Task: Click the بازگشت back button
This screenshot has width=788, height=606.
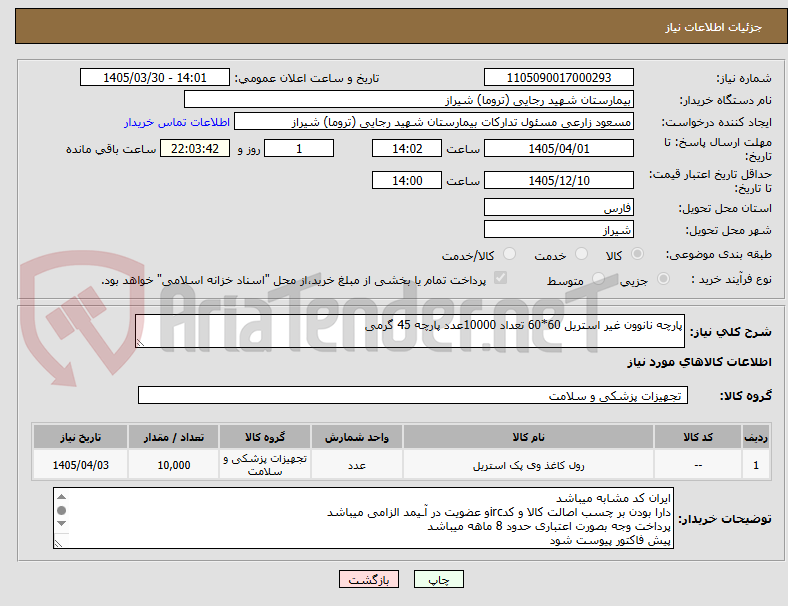Action: (369, 579)
